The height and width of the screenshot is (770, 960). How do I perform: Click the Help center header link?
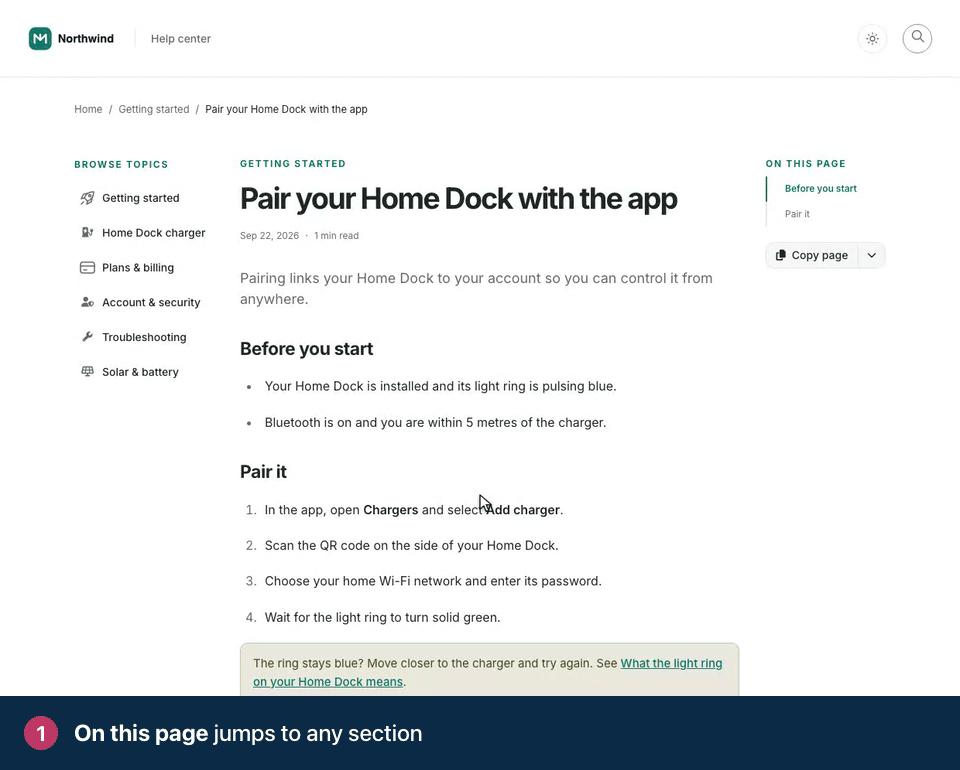pos(181,39)
